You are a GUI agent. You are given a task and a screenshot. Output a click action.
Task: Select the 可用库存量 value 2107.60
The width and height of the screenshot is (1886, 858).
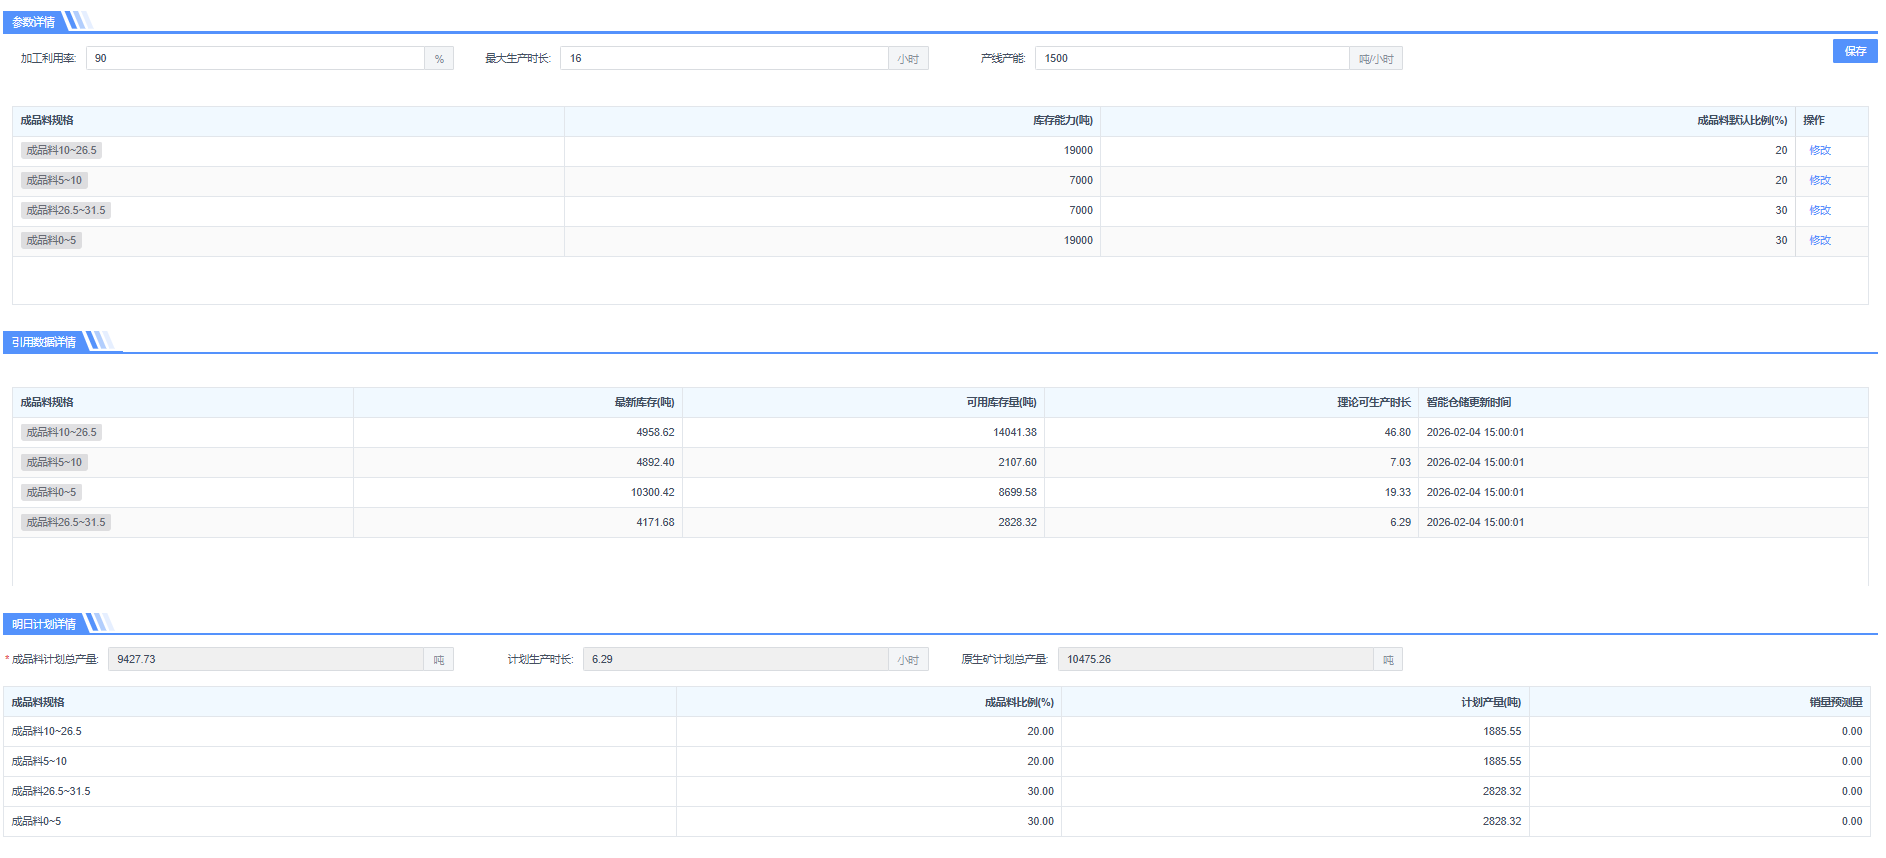[x=1017, y=463]
